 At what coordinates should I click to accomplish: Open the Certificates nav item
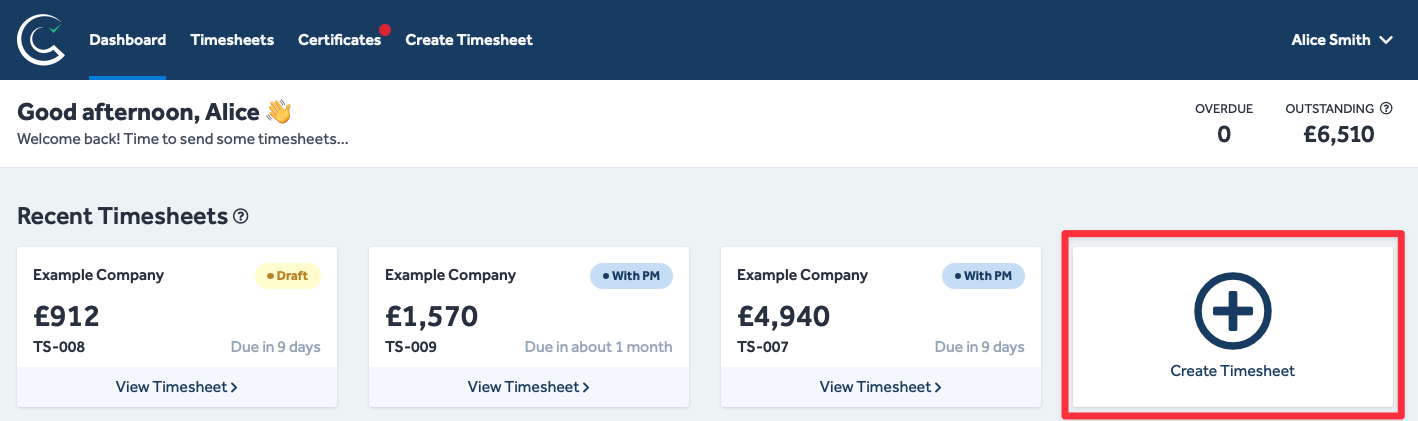click(x=339, y=40)
